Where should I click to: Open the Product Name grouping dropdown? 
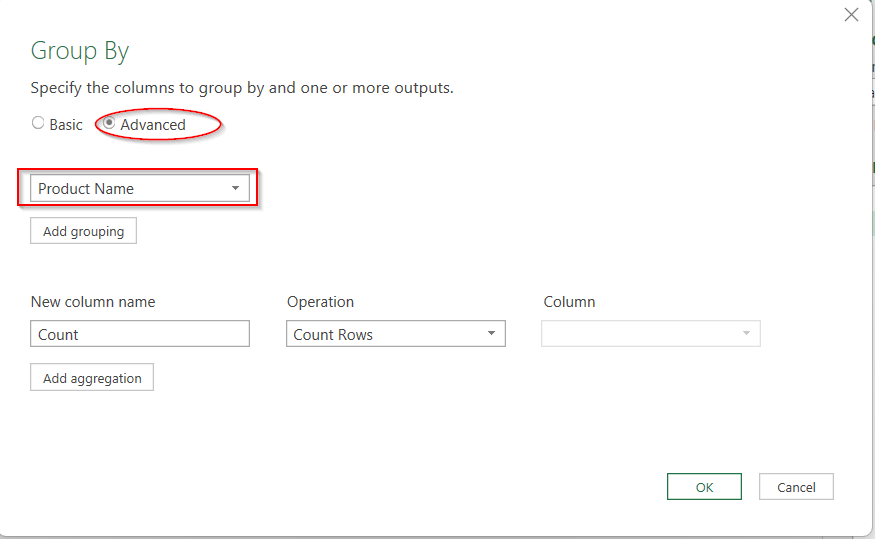pyautogui.click(x=140, y=188)
